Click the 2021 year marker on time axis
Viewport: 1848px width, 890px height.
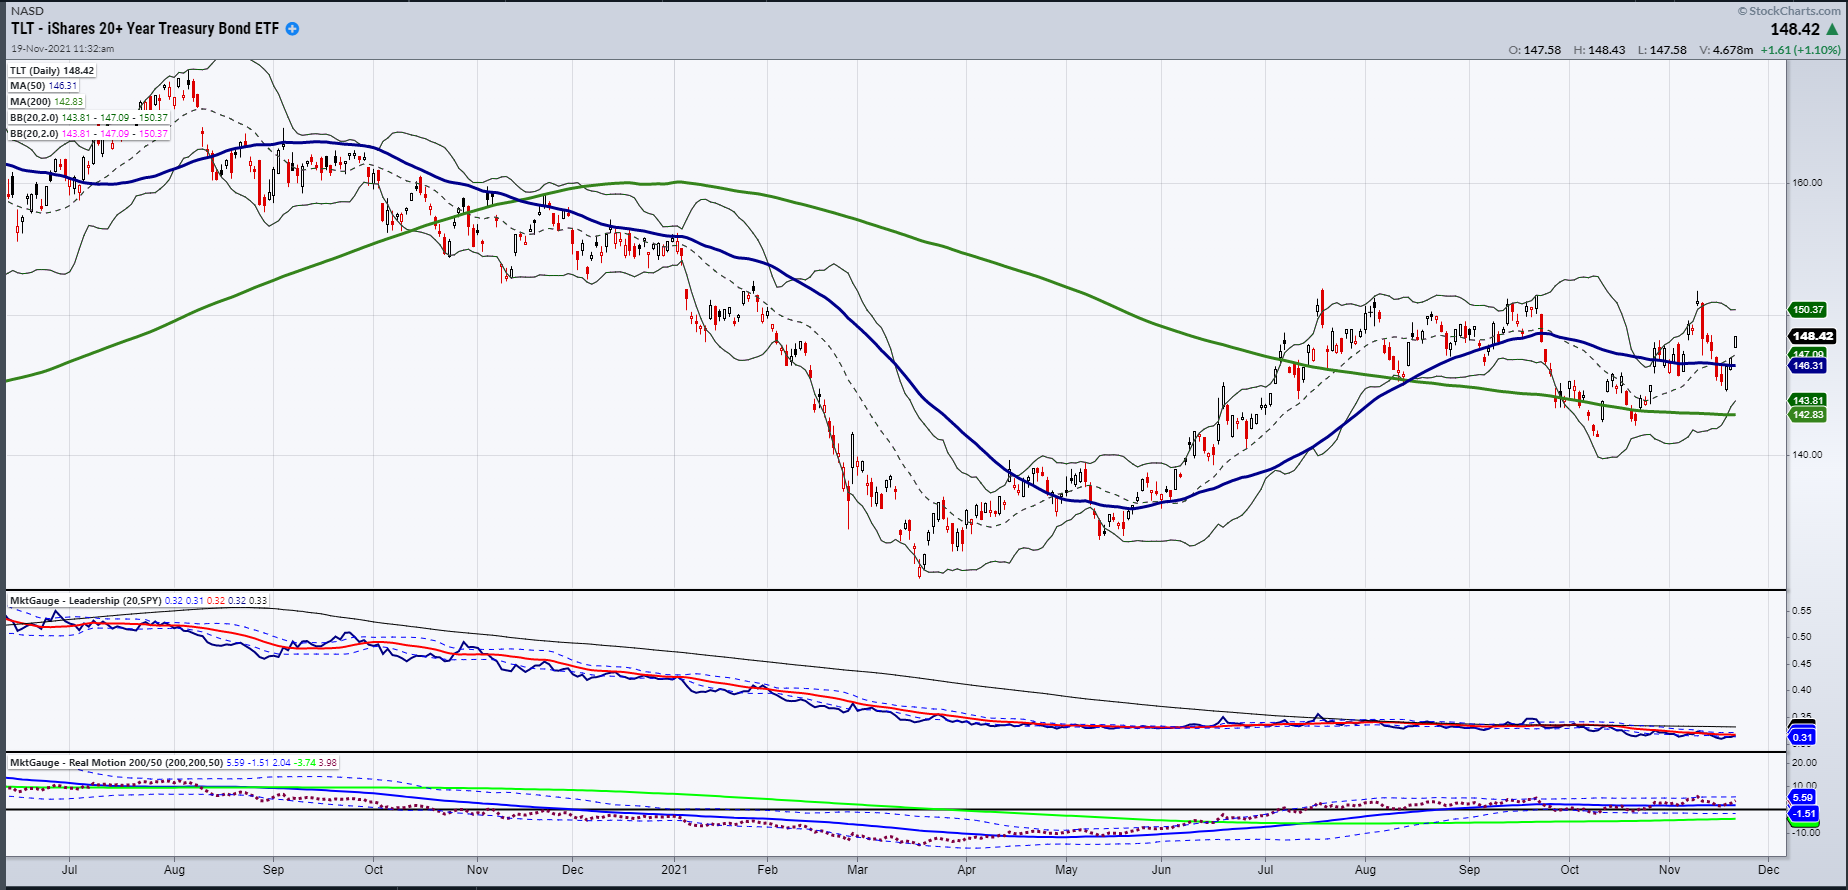pos(676,870)
